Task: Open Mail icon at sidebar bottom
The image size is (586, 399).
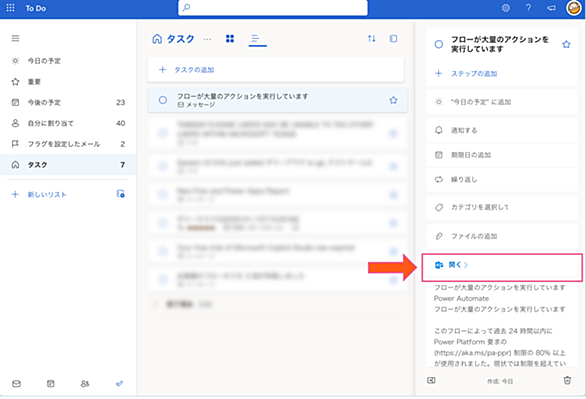Action: [16, 384]
